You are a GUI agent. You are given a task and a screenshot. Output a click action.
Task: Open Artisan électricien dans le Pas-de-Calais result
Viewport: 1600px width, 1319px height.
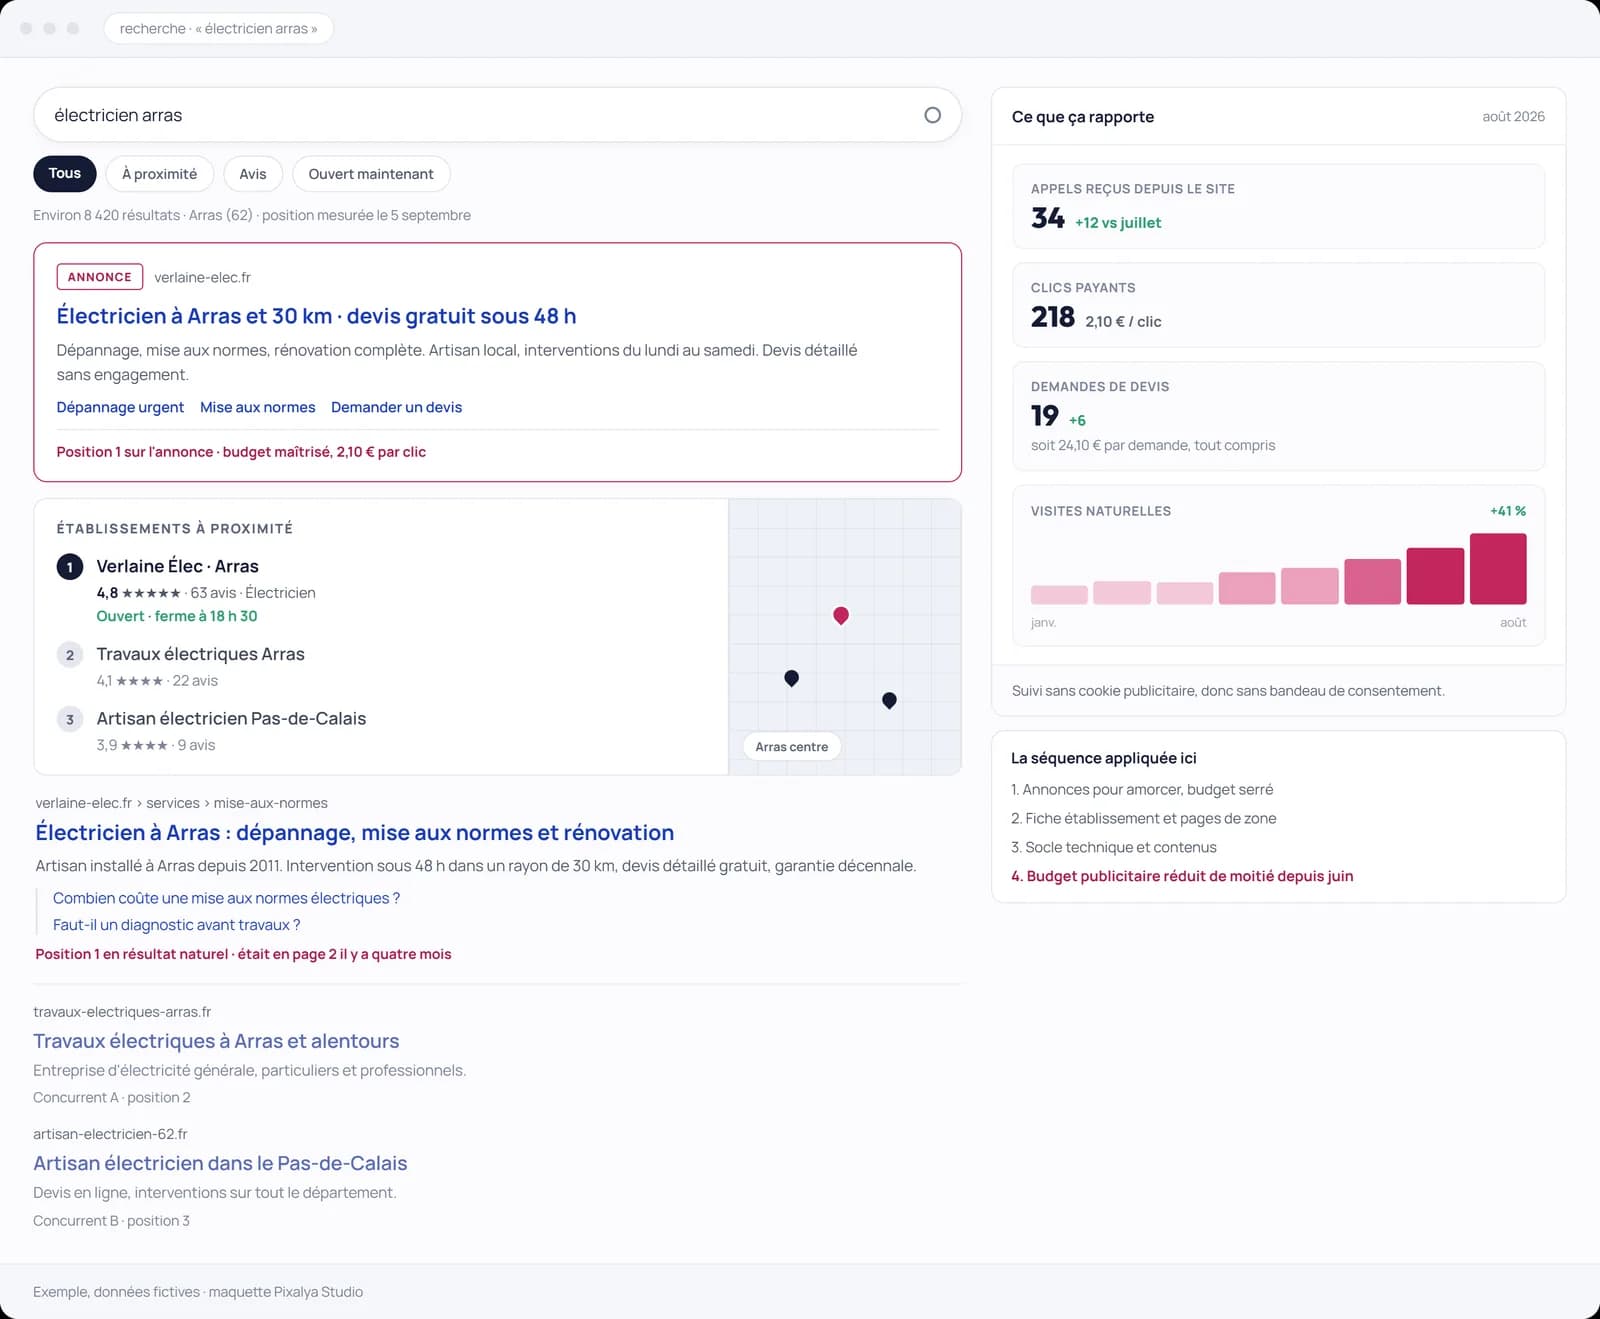[220, 1163]
